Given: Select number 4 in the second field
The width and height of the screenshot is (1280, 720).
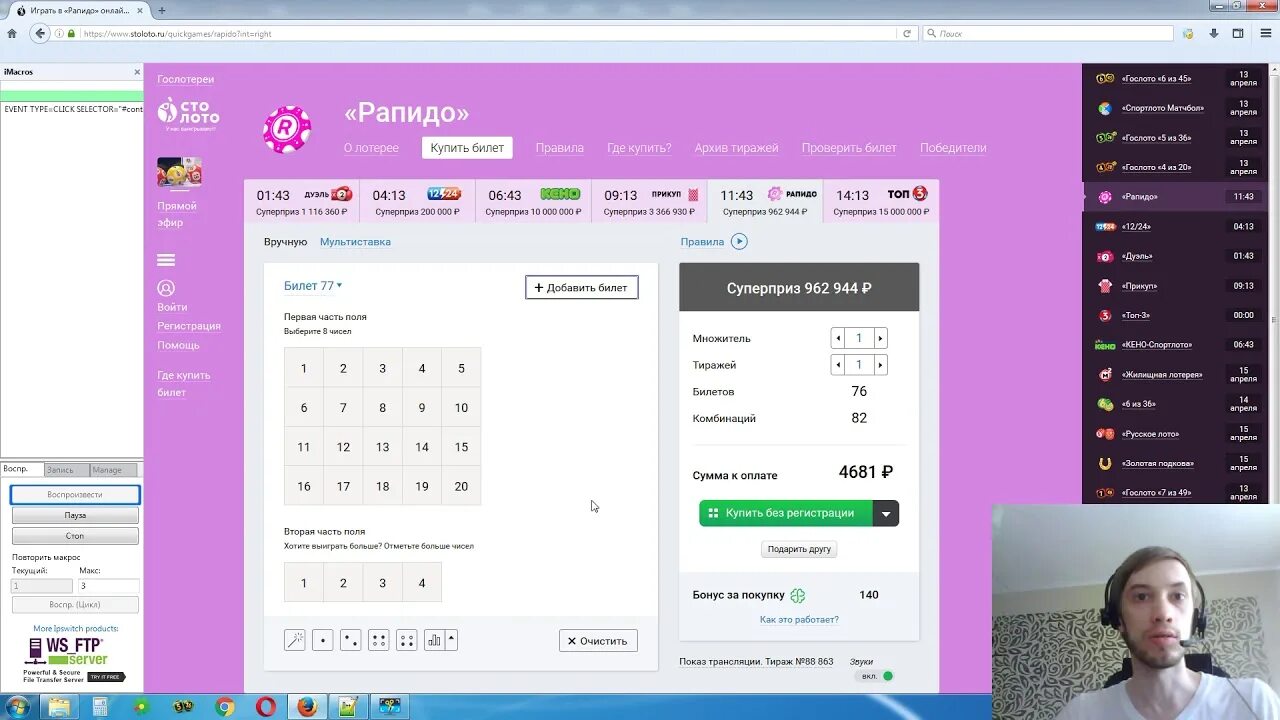Looking at the screenshot, I should [422, 583].
